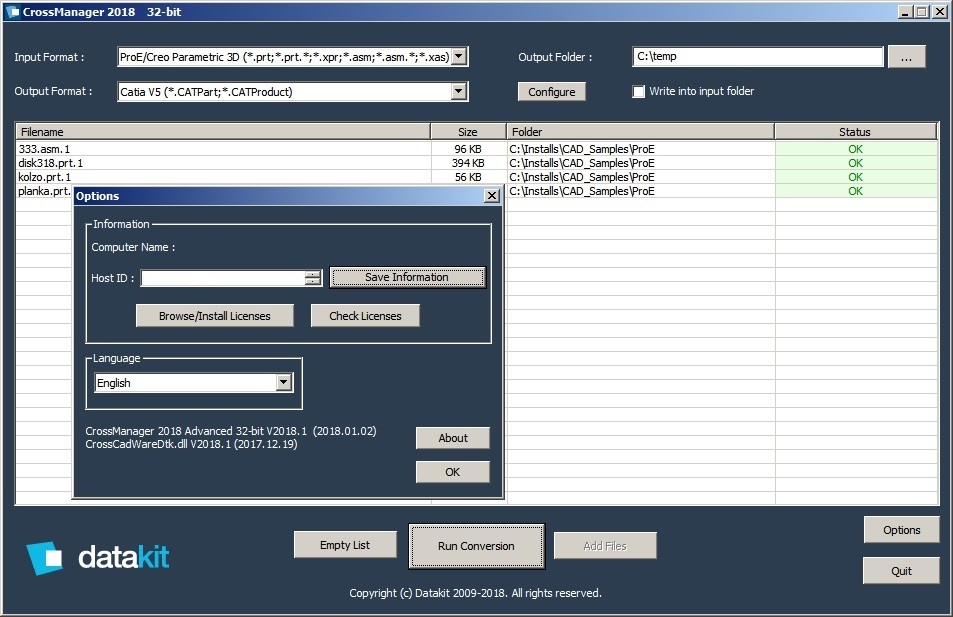Confirm the Options dialog with OK
The height and width of the screenshot is (617, 953).
click(x=453, y=472)
